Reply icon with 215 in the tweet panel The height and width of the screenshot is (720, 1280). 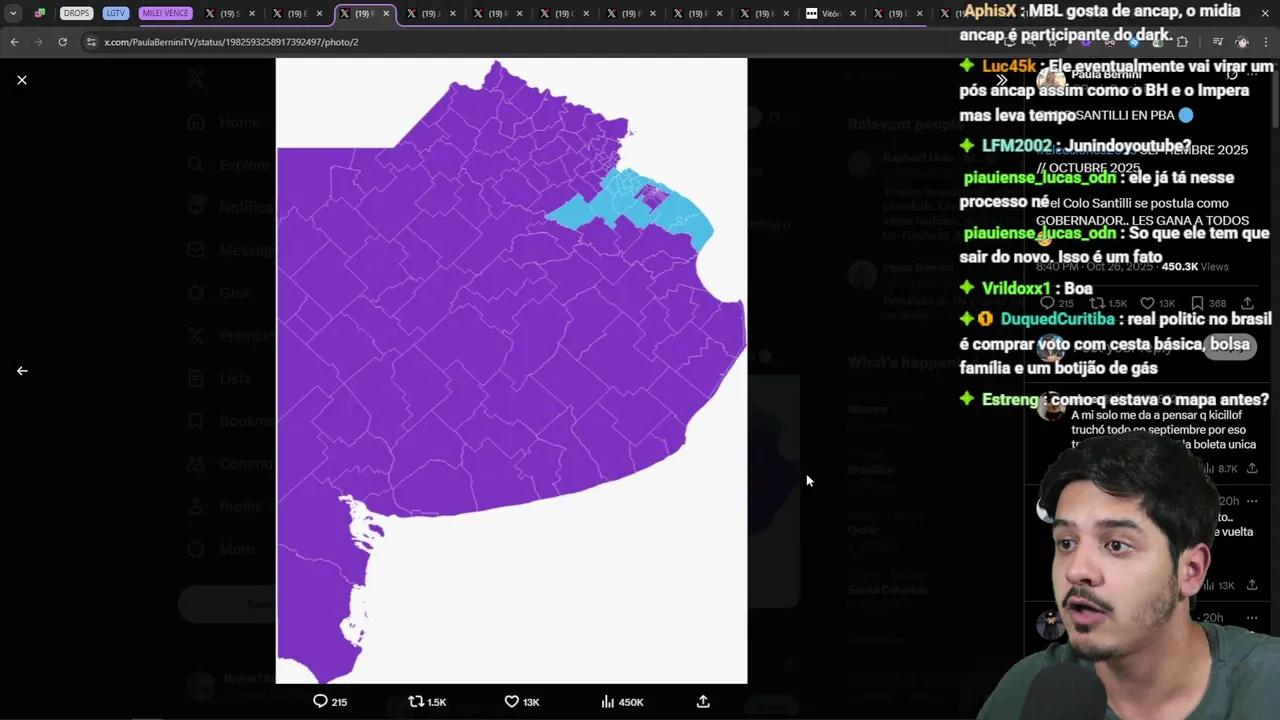[1047, 303]
